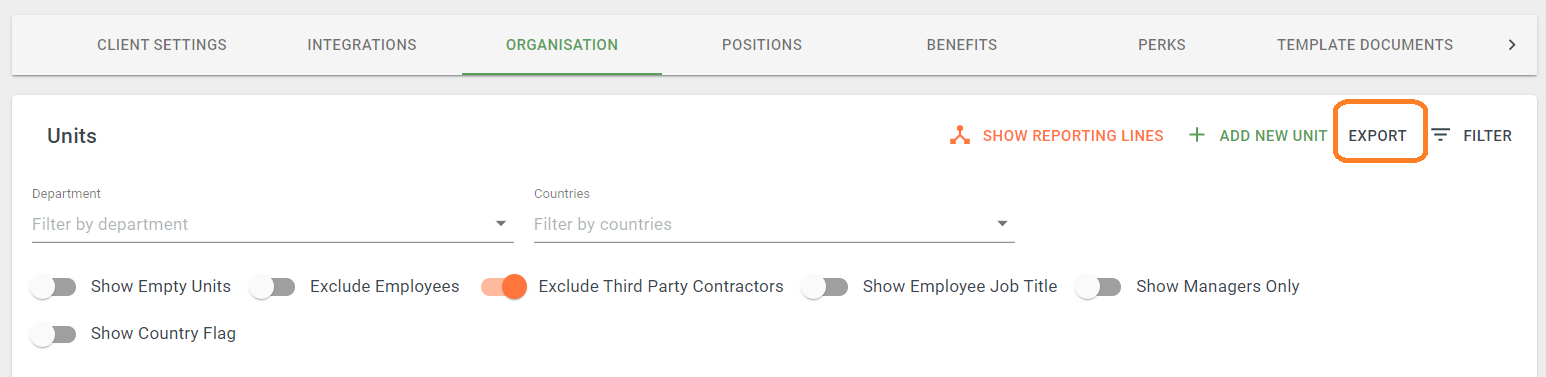
Task: Click the reporting lines hierarchy icon
Action: [960, 135]
